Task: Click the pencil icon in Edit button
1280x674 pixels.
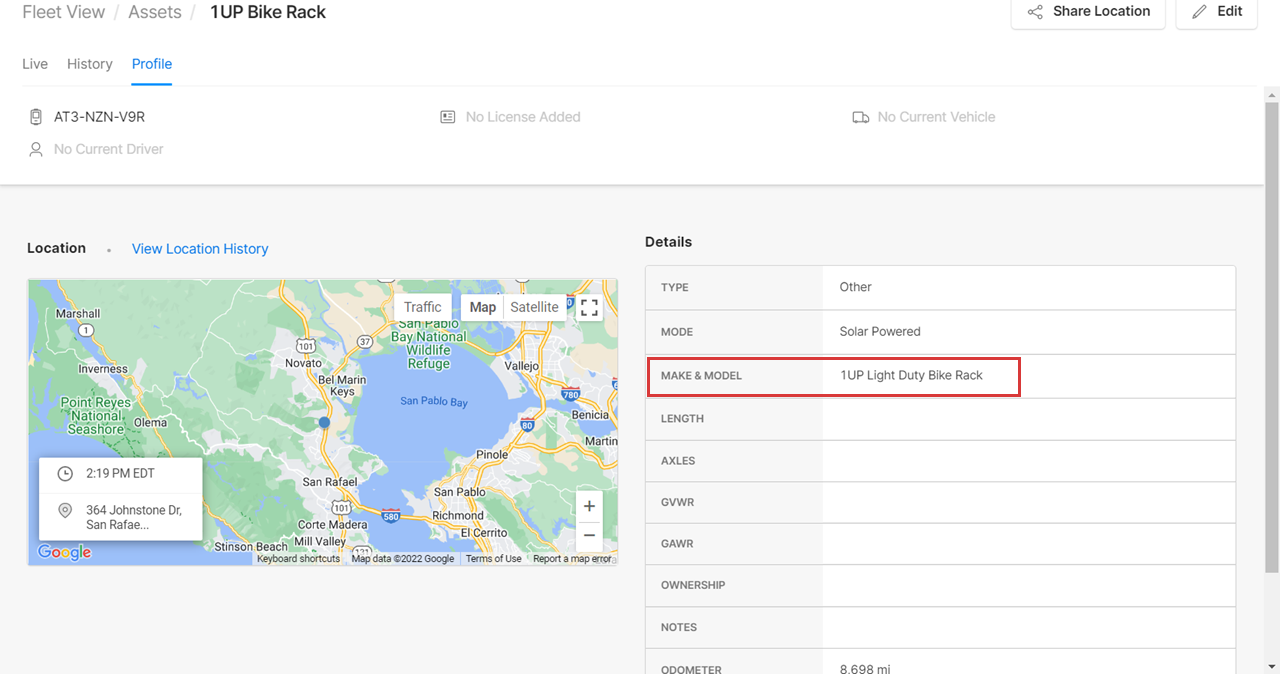Action: (x=1200, y=12)
